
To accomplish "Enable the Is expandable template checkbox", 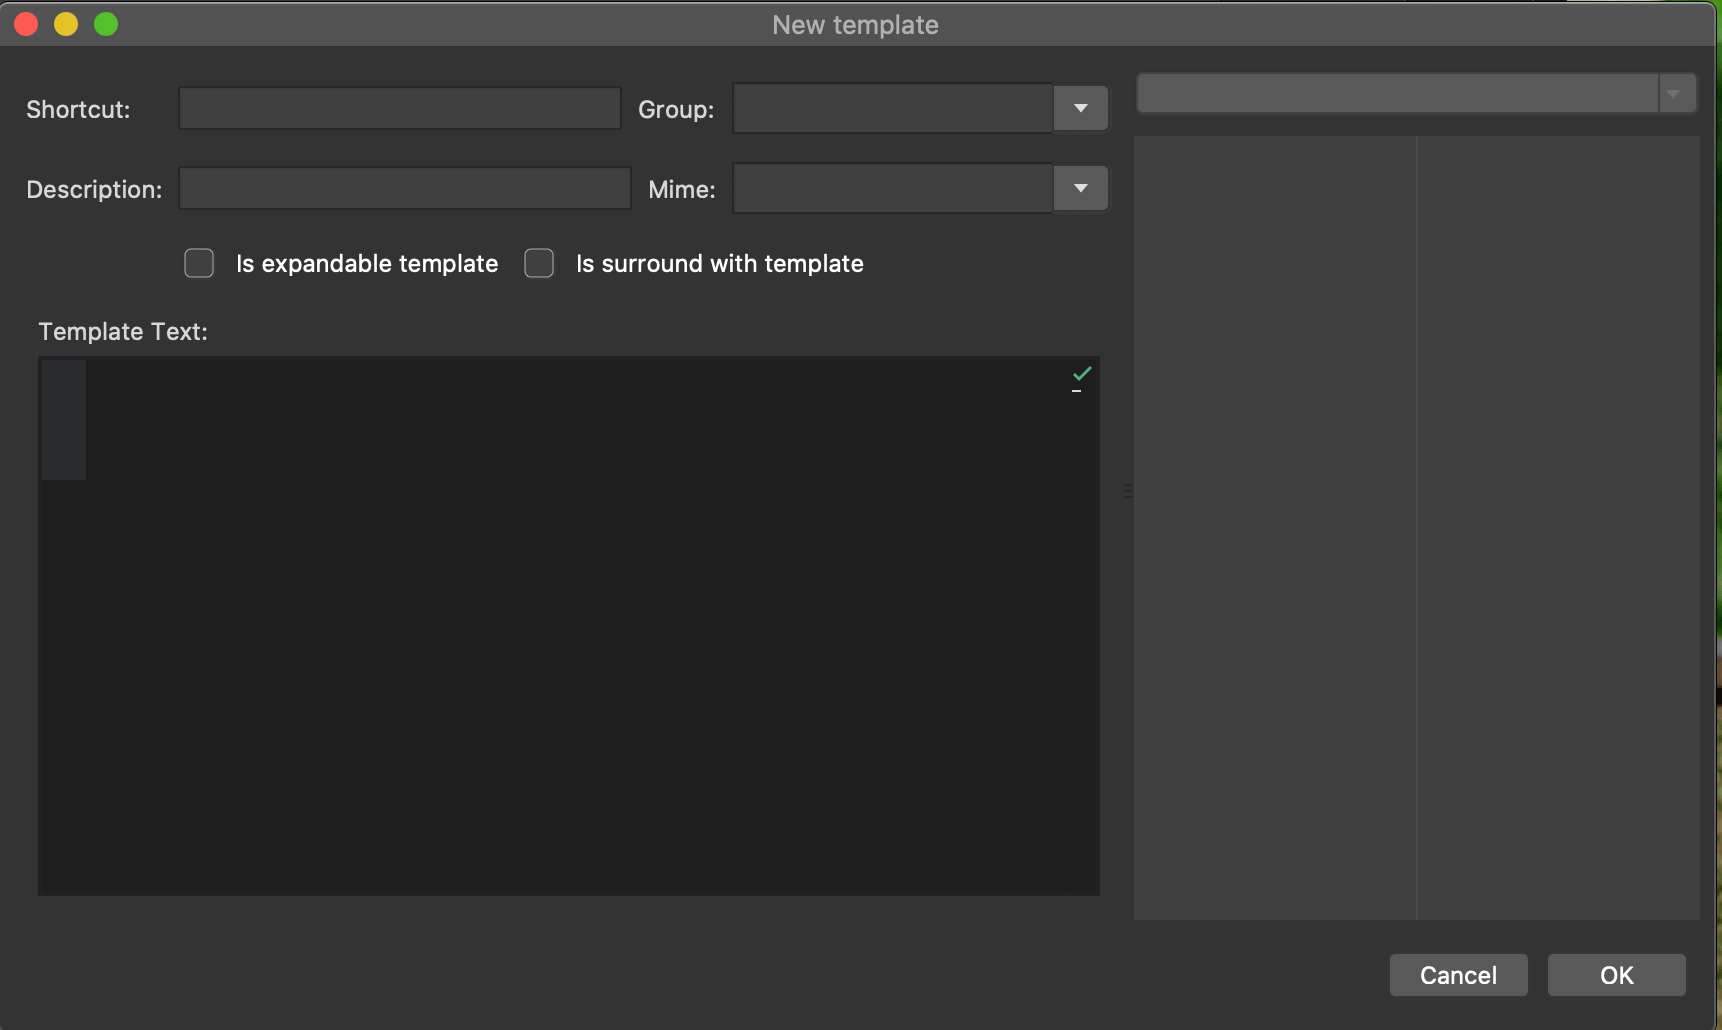I will (x=199, y=263).
